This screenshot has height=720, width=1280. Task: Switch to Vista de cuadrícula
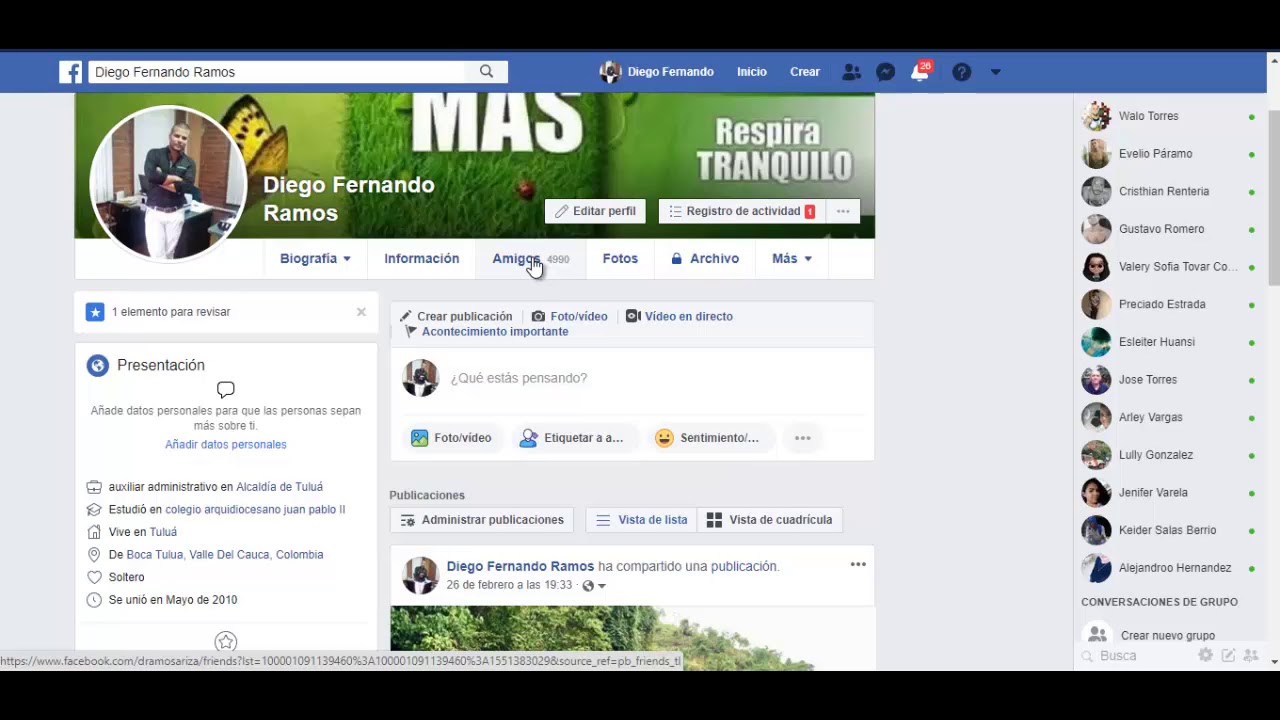point(769,520)
